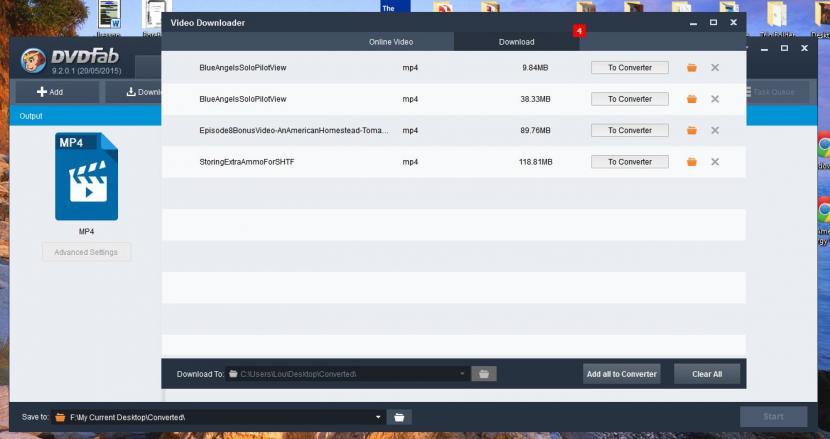Click the Save to path field
Viewport: 830px width, 439px height.
(218, 417)
